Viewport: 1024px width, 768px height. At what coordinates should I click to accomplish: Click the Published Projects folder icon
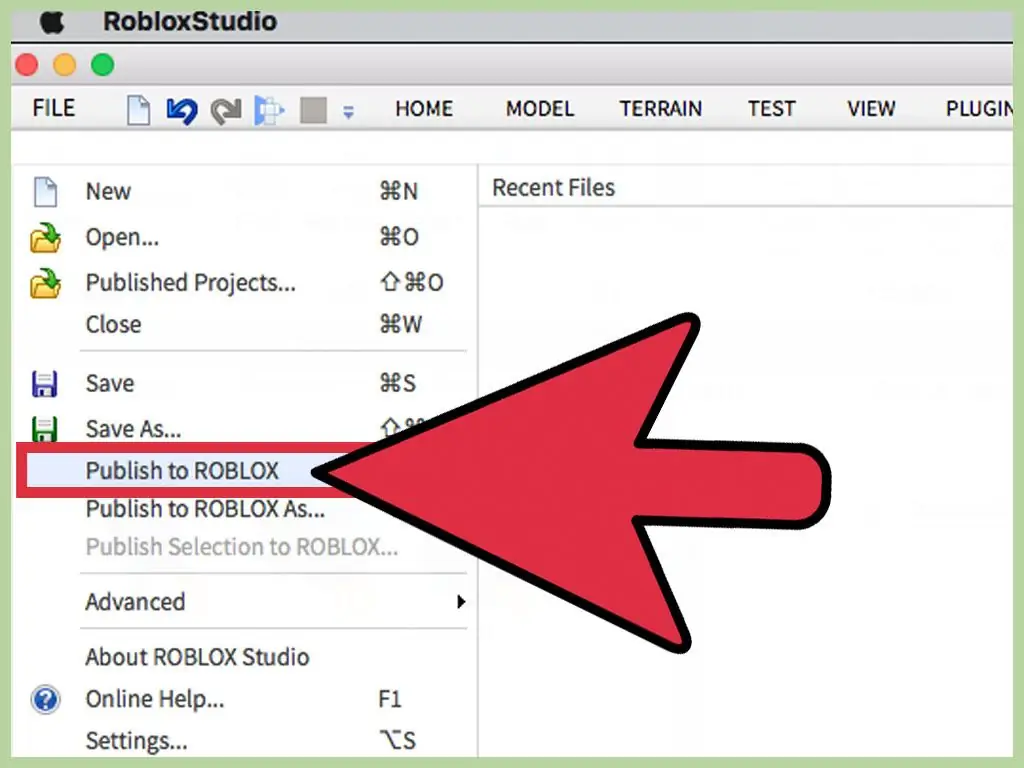pos(45,283)
